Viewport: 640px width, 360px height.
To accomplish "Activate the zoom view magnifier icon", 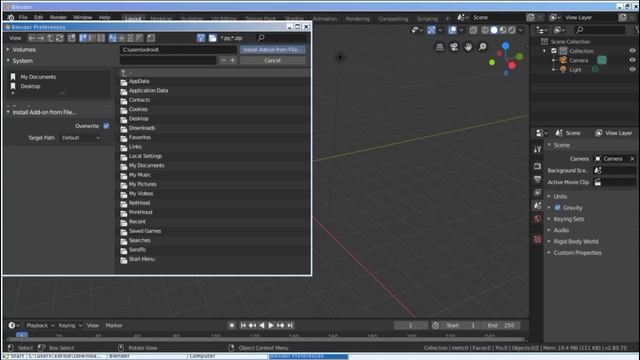I will (482, 47).
